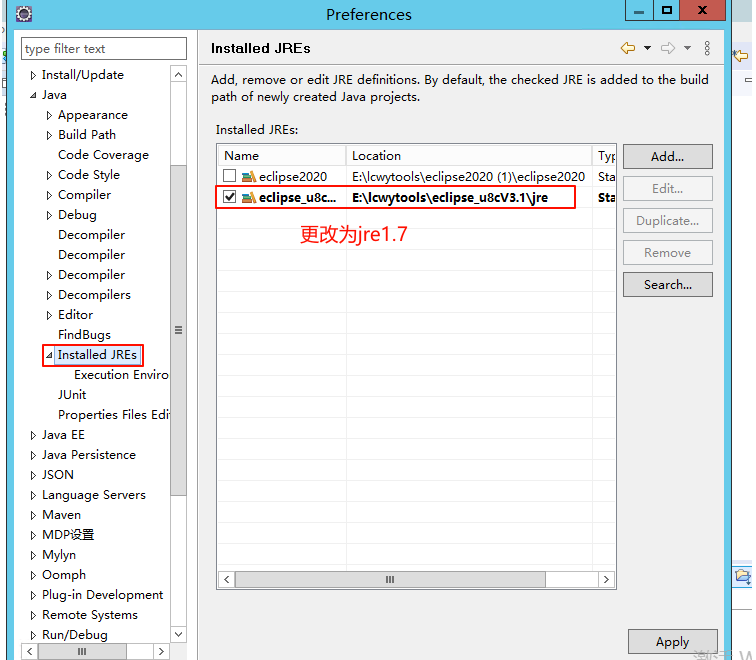Click tree vertical scrollbar thumb

(x=178, y=330)
